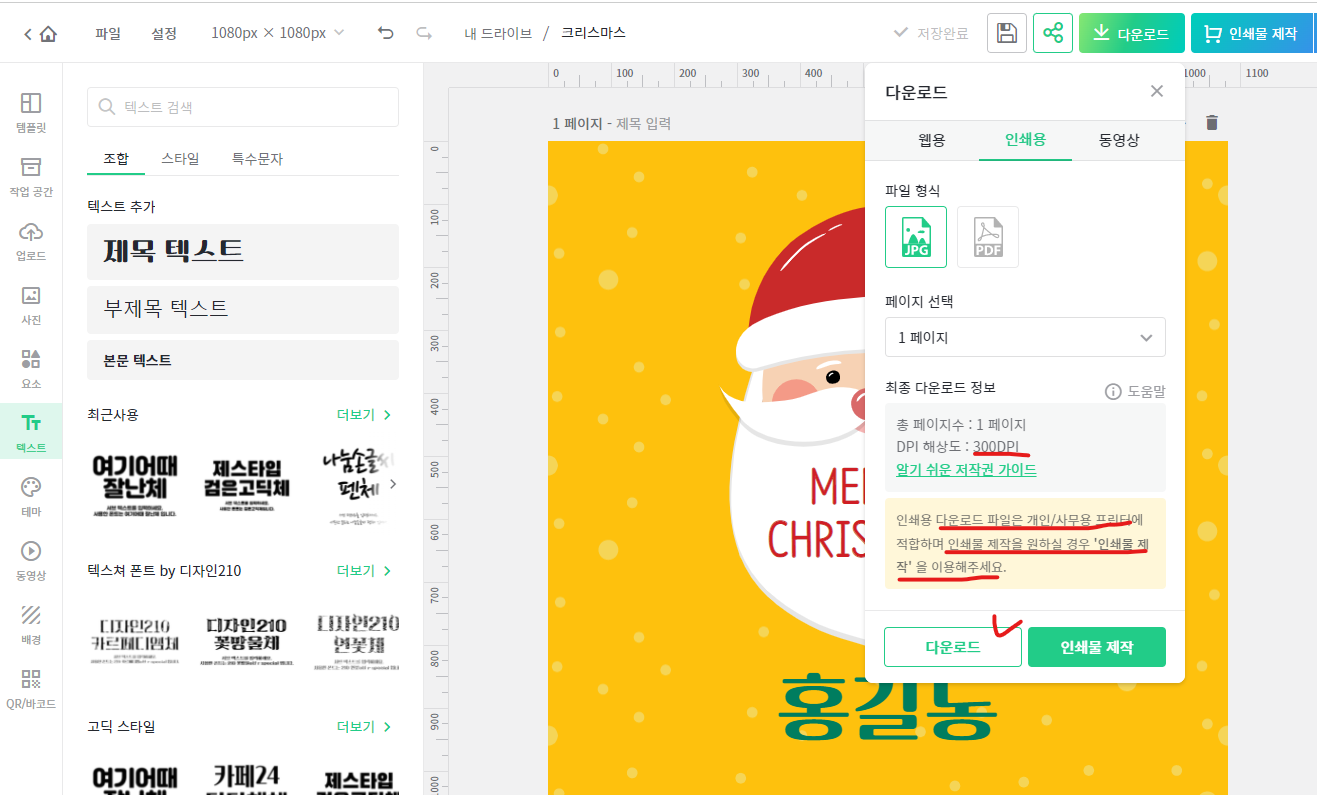This screenshot has height=795, width=1317.
Task: Click the 크리스마스 file name
Action: pyautogui.click(x=593, y=33)
